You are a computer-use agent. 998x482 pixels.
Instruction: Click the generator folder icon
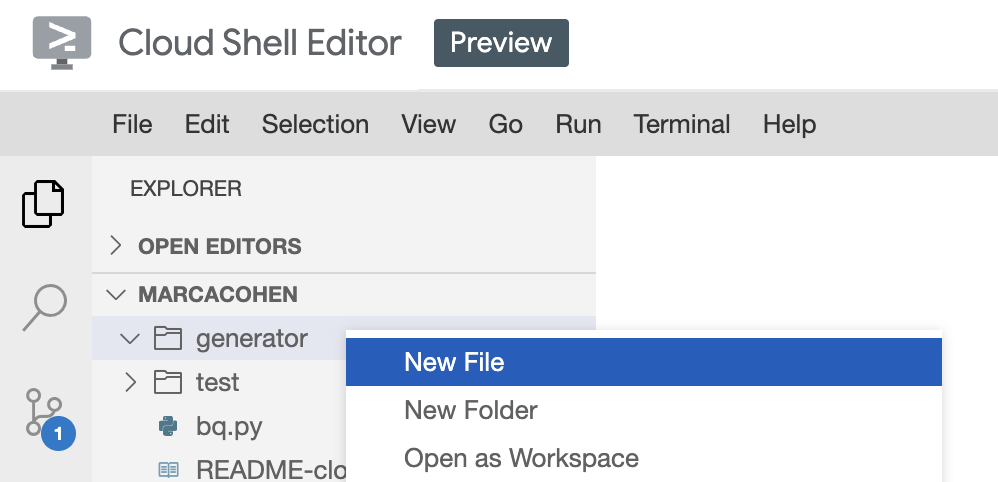coord(168,339)
